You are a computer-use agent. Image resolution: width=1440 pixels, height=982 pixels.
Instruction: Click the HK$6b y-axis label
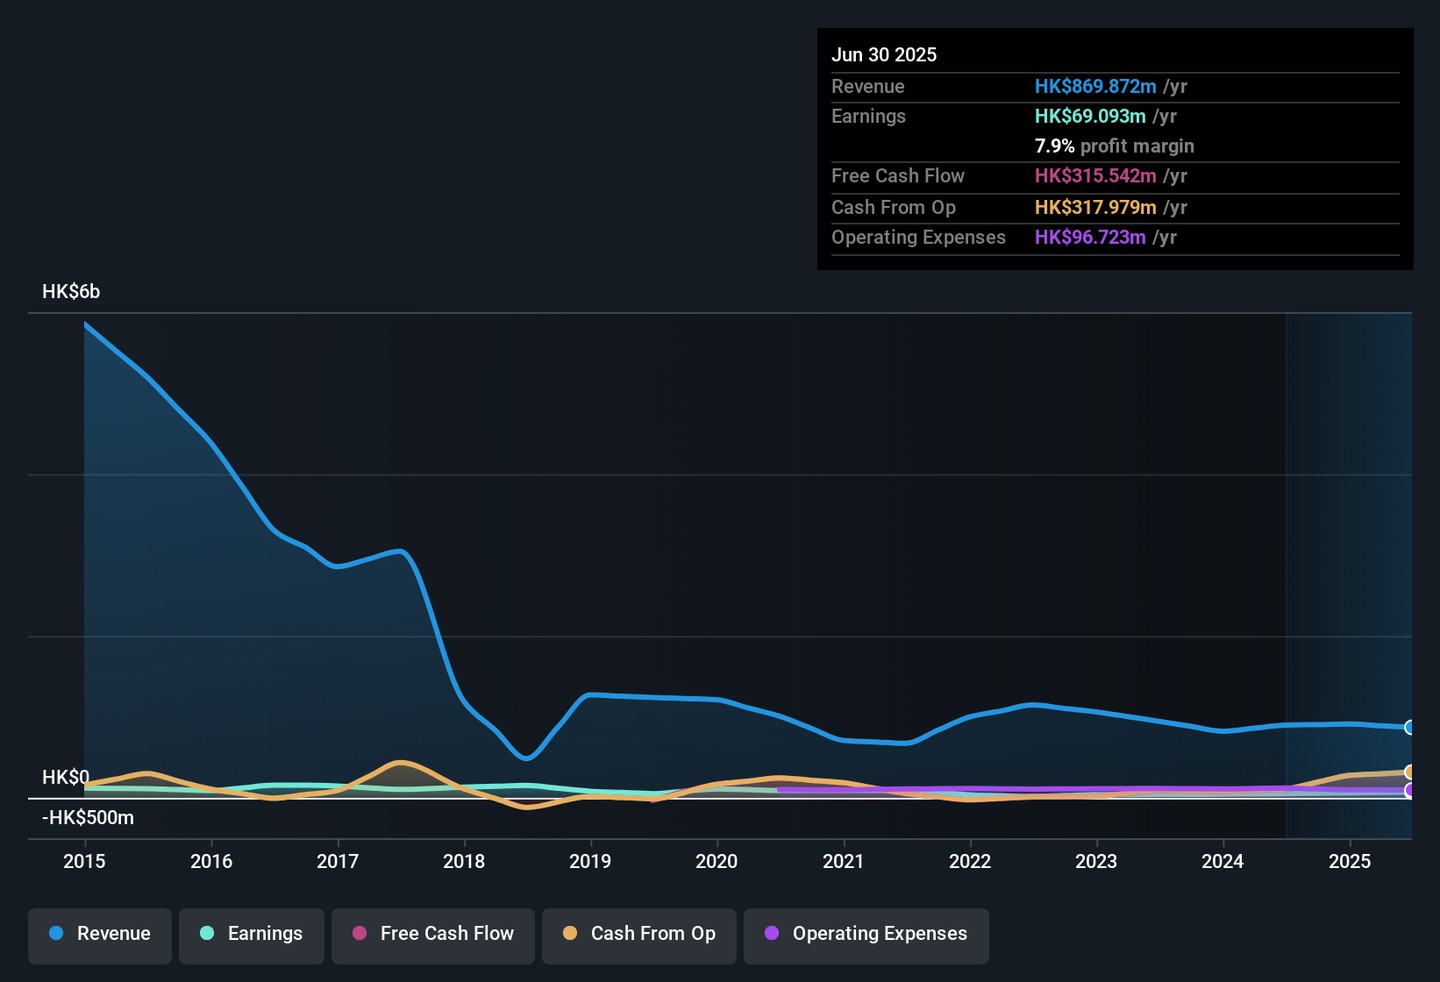71,292
